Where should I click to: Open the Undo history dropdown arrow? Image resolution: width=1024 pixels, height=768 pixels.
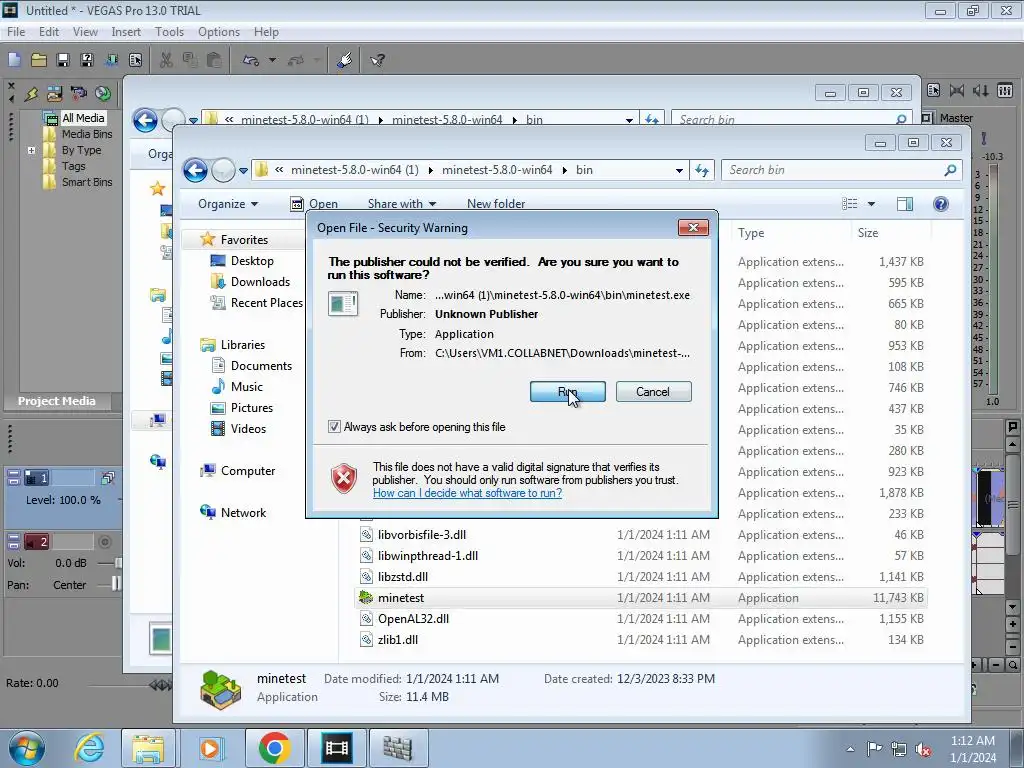click(x=272, y=60)
